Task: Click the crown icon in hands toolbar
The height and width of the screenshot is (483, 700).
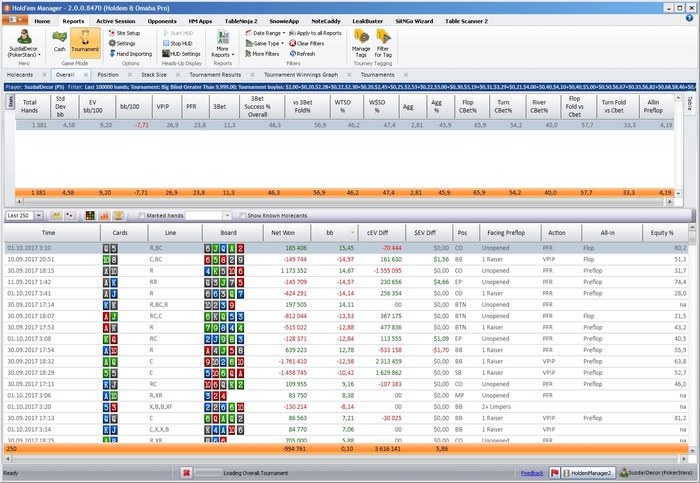Action: tap(56, 216)
